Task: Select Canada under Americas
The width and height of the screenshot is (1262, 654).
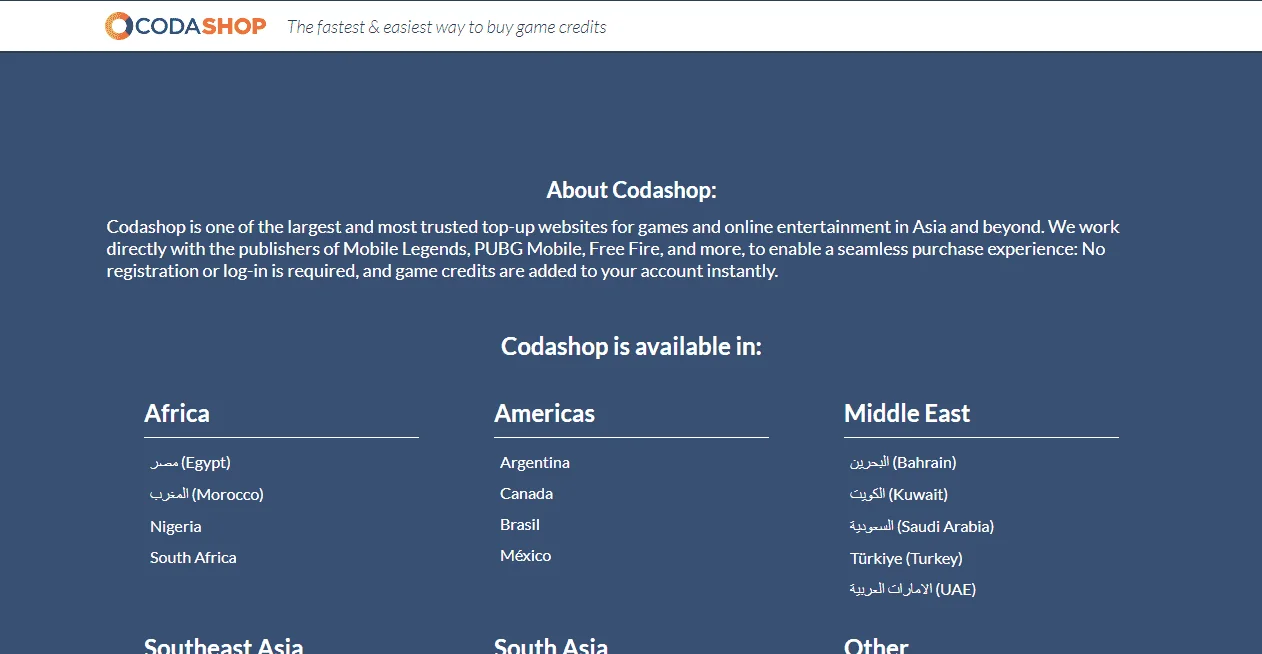Action: [x=526, y=493]
